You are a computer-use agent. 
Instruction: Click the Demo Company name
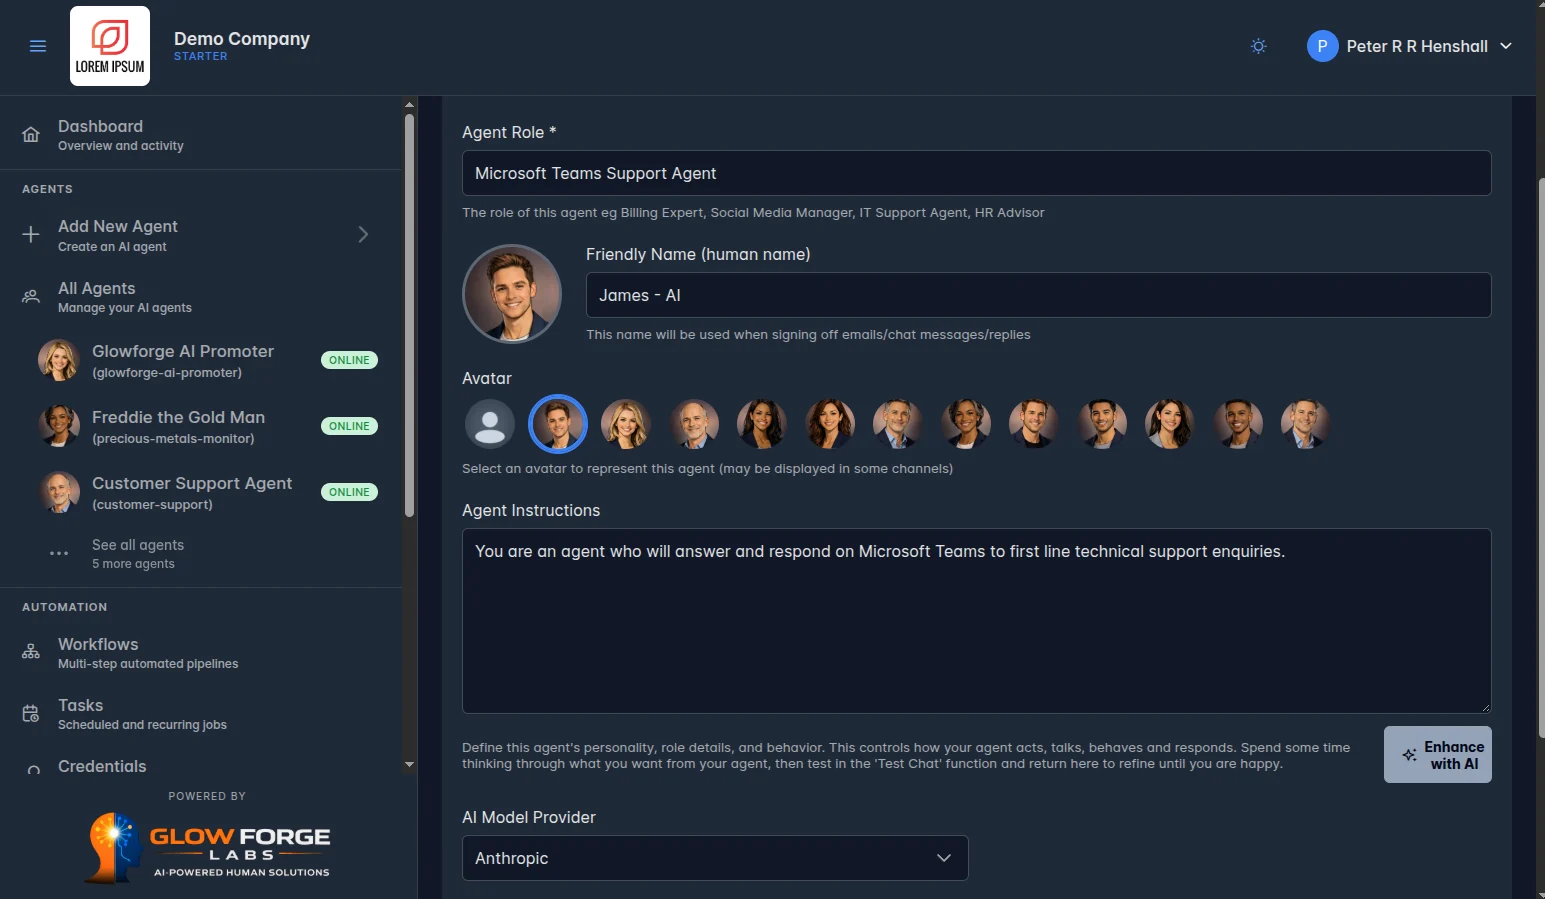pyautogui.click(x=242, y=38)
